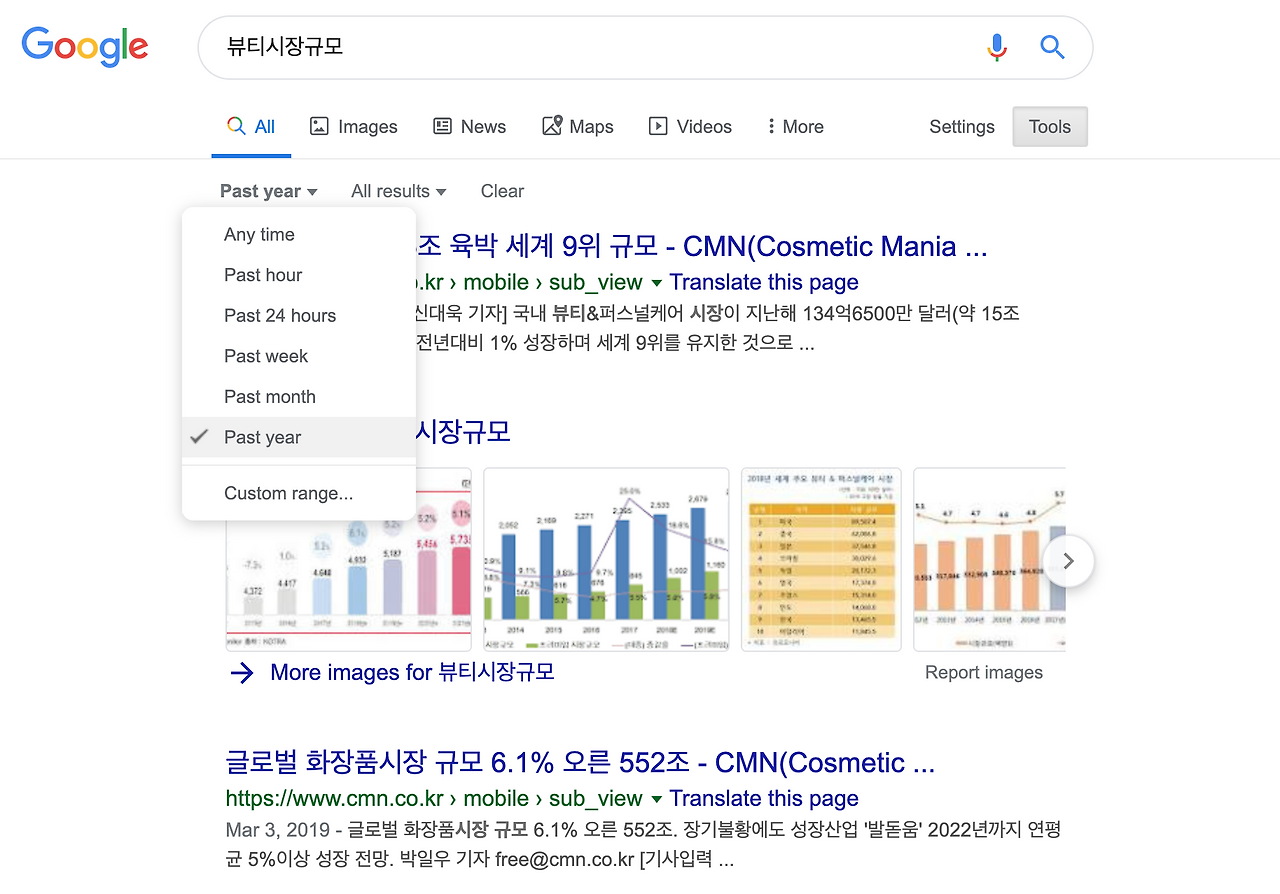Switch to the News tab
Screen dimensions: 1280x894
[x=469, y=127]
